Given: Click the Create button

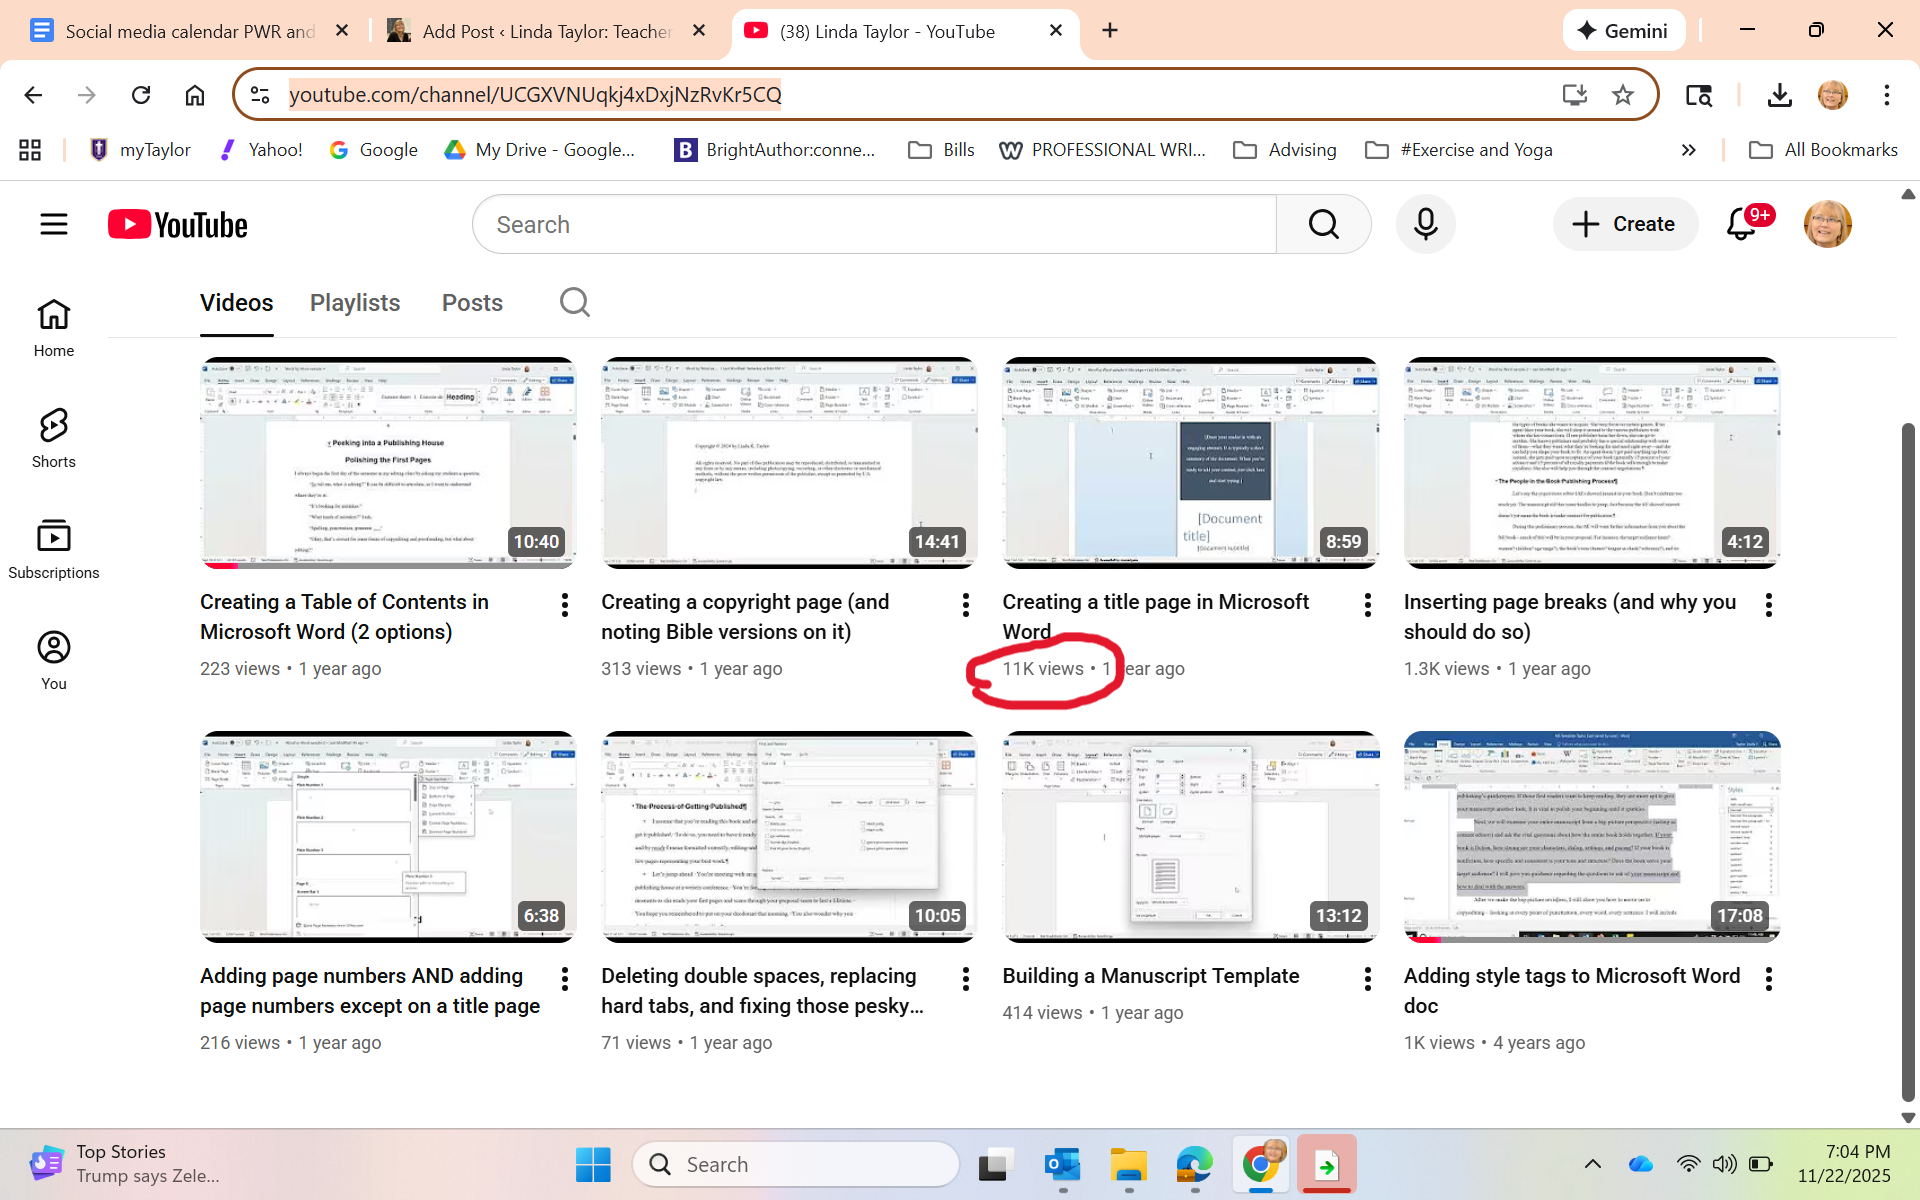Looking at the screenshot, I should [x=1625, y=224].
